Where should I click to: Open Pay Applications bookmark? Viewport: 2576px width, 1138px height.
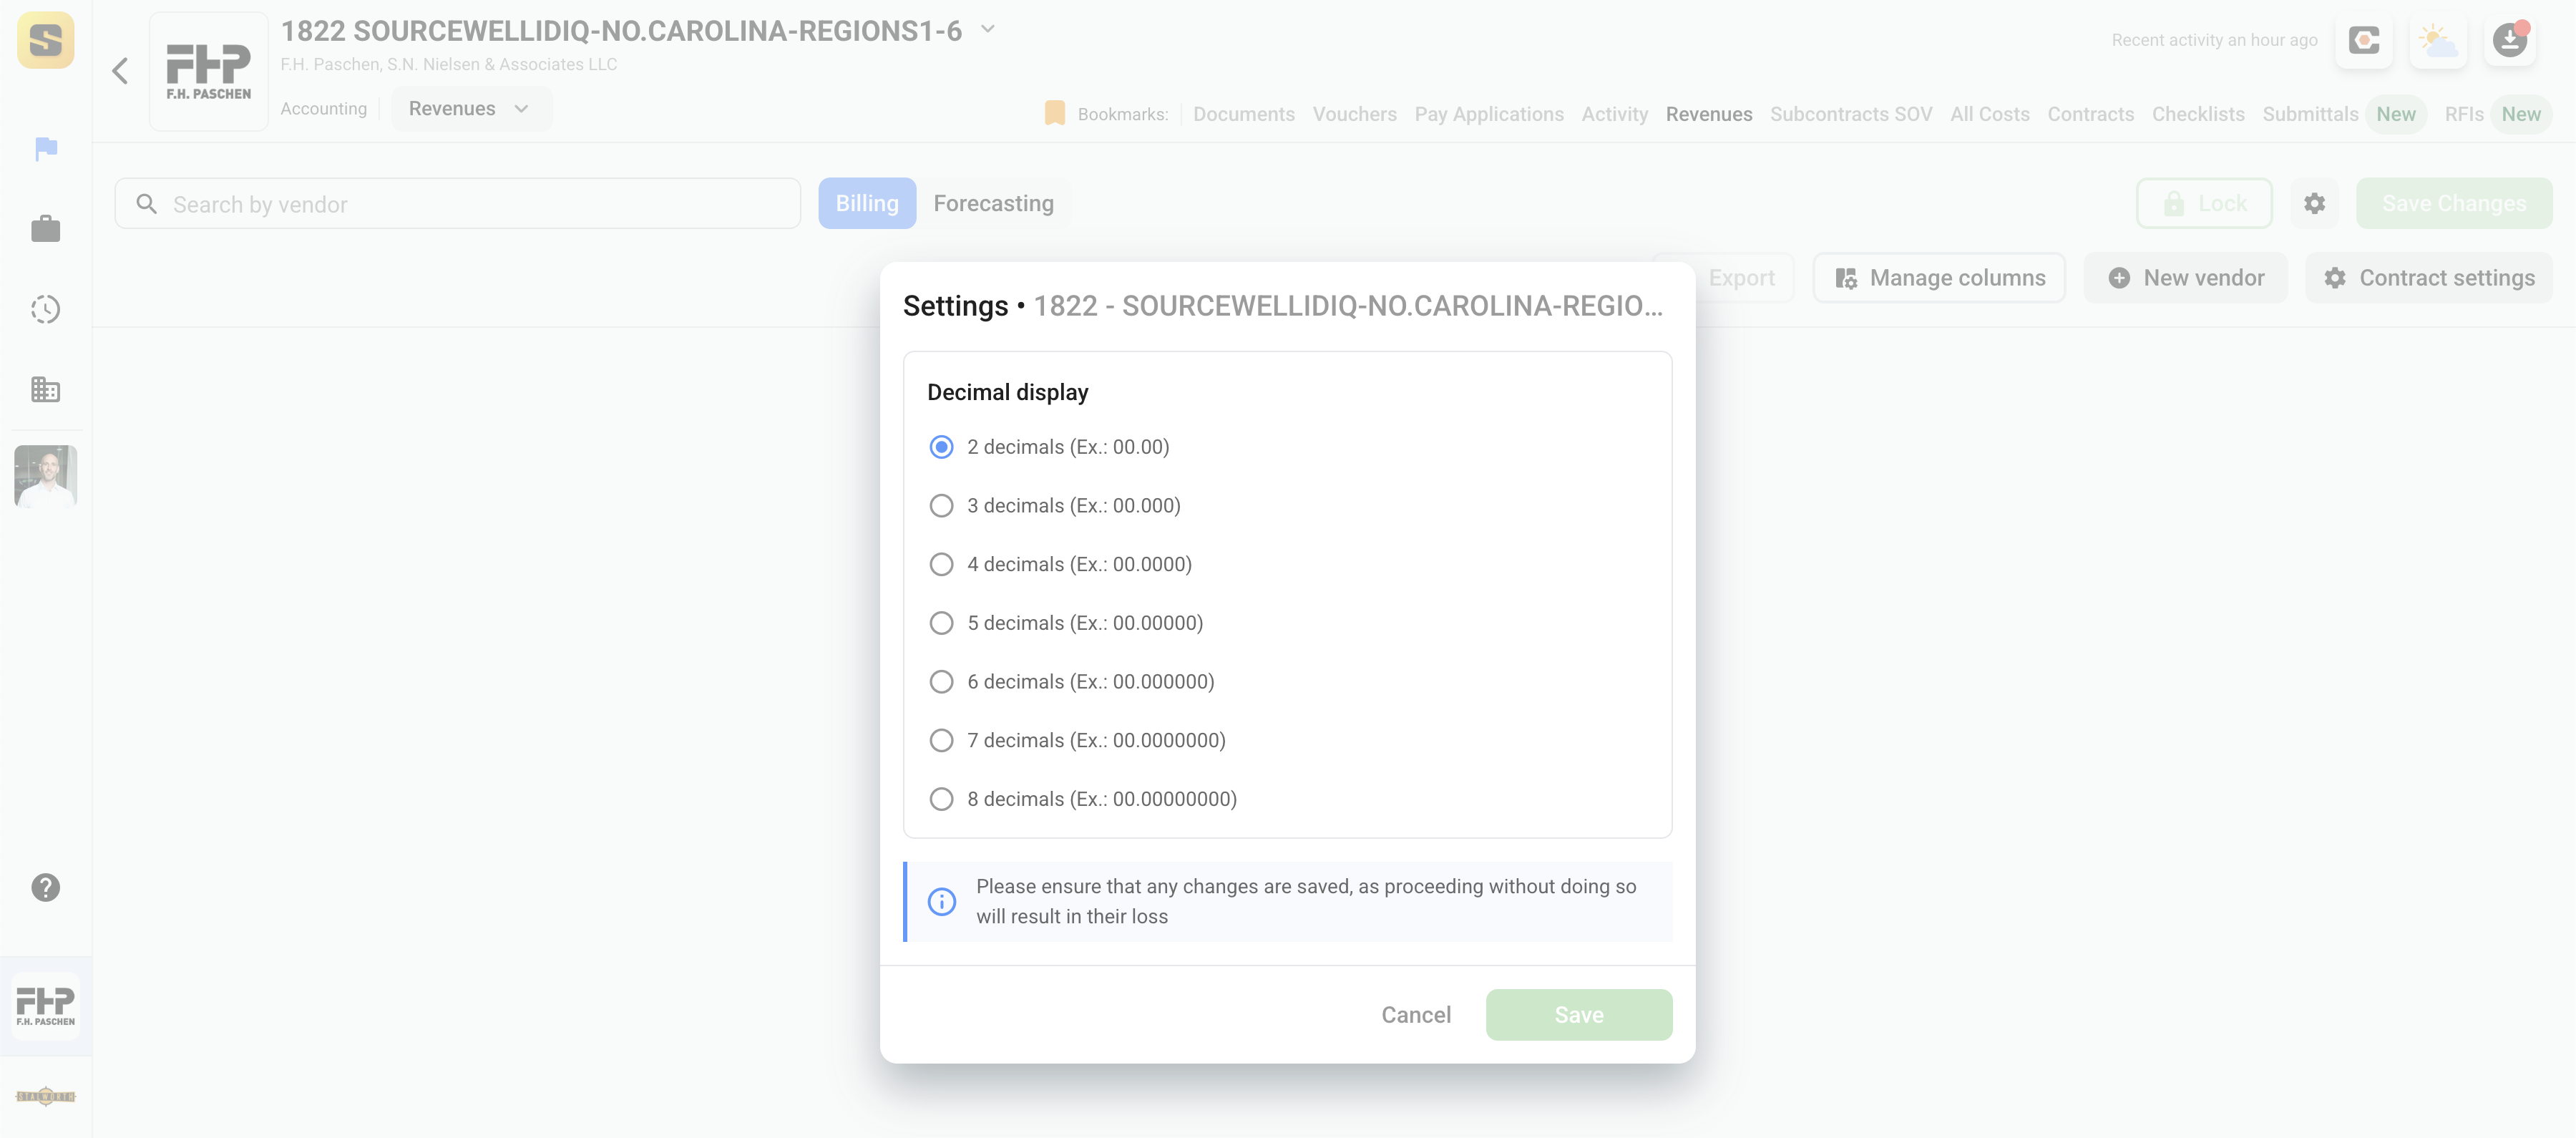pos(1489,114)
